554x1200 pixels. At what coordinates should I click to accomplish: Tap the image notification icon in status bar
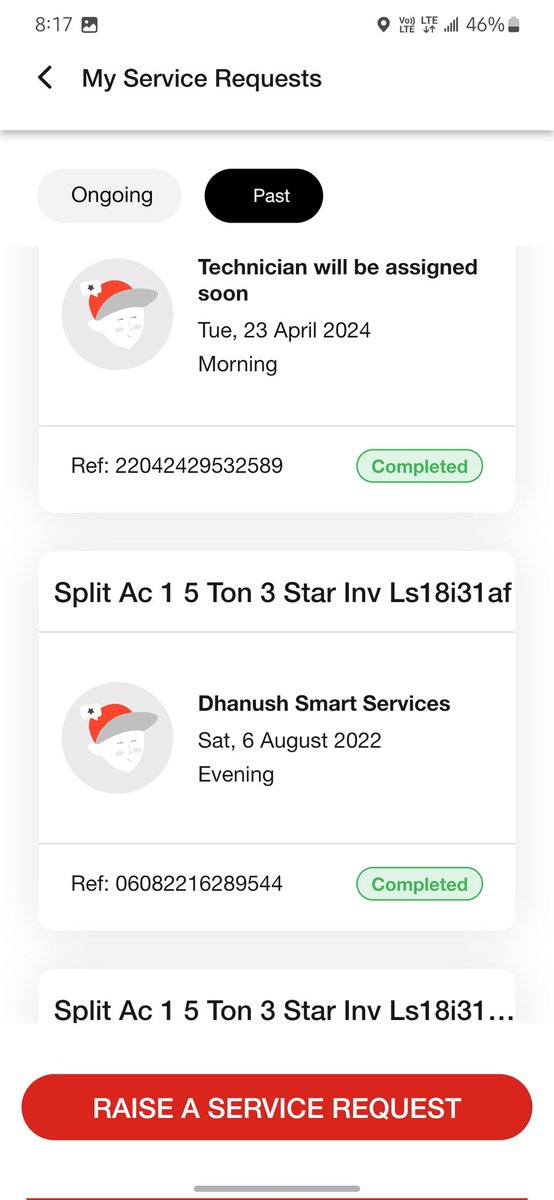click(x=89, y=25)
